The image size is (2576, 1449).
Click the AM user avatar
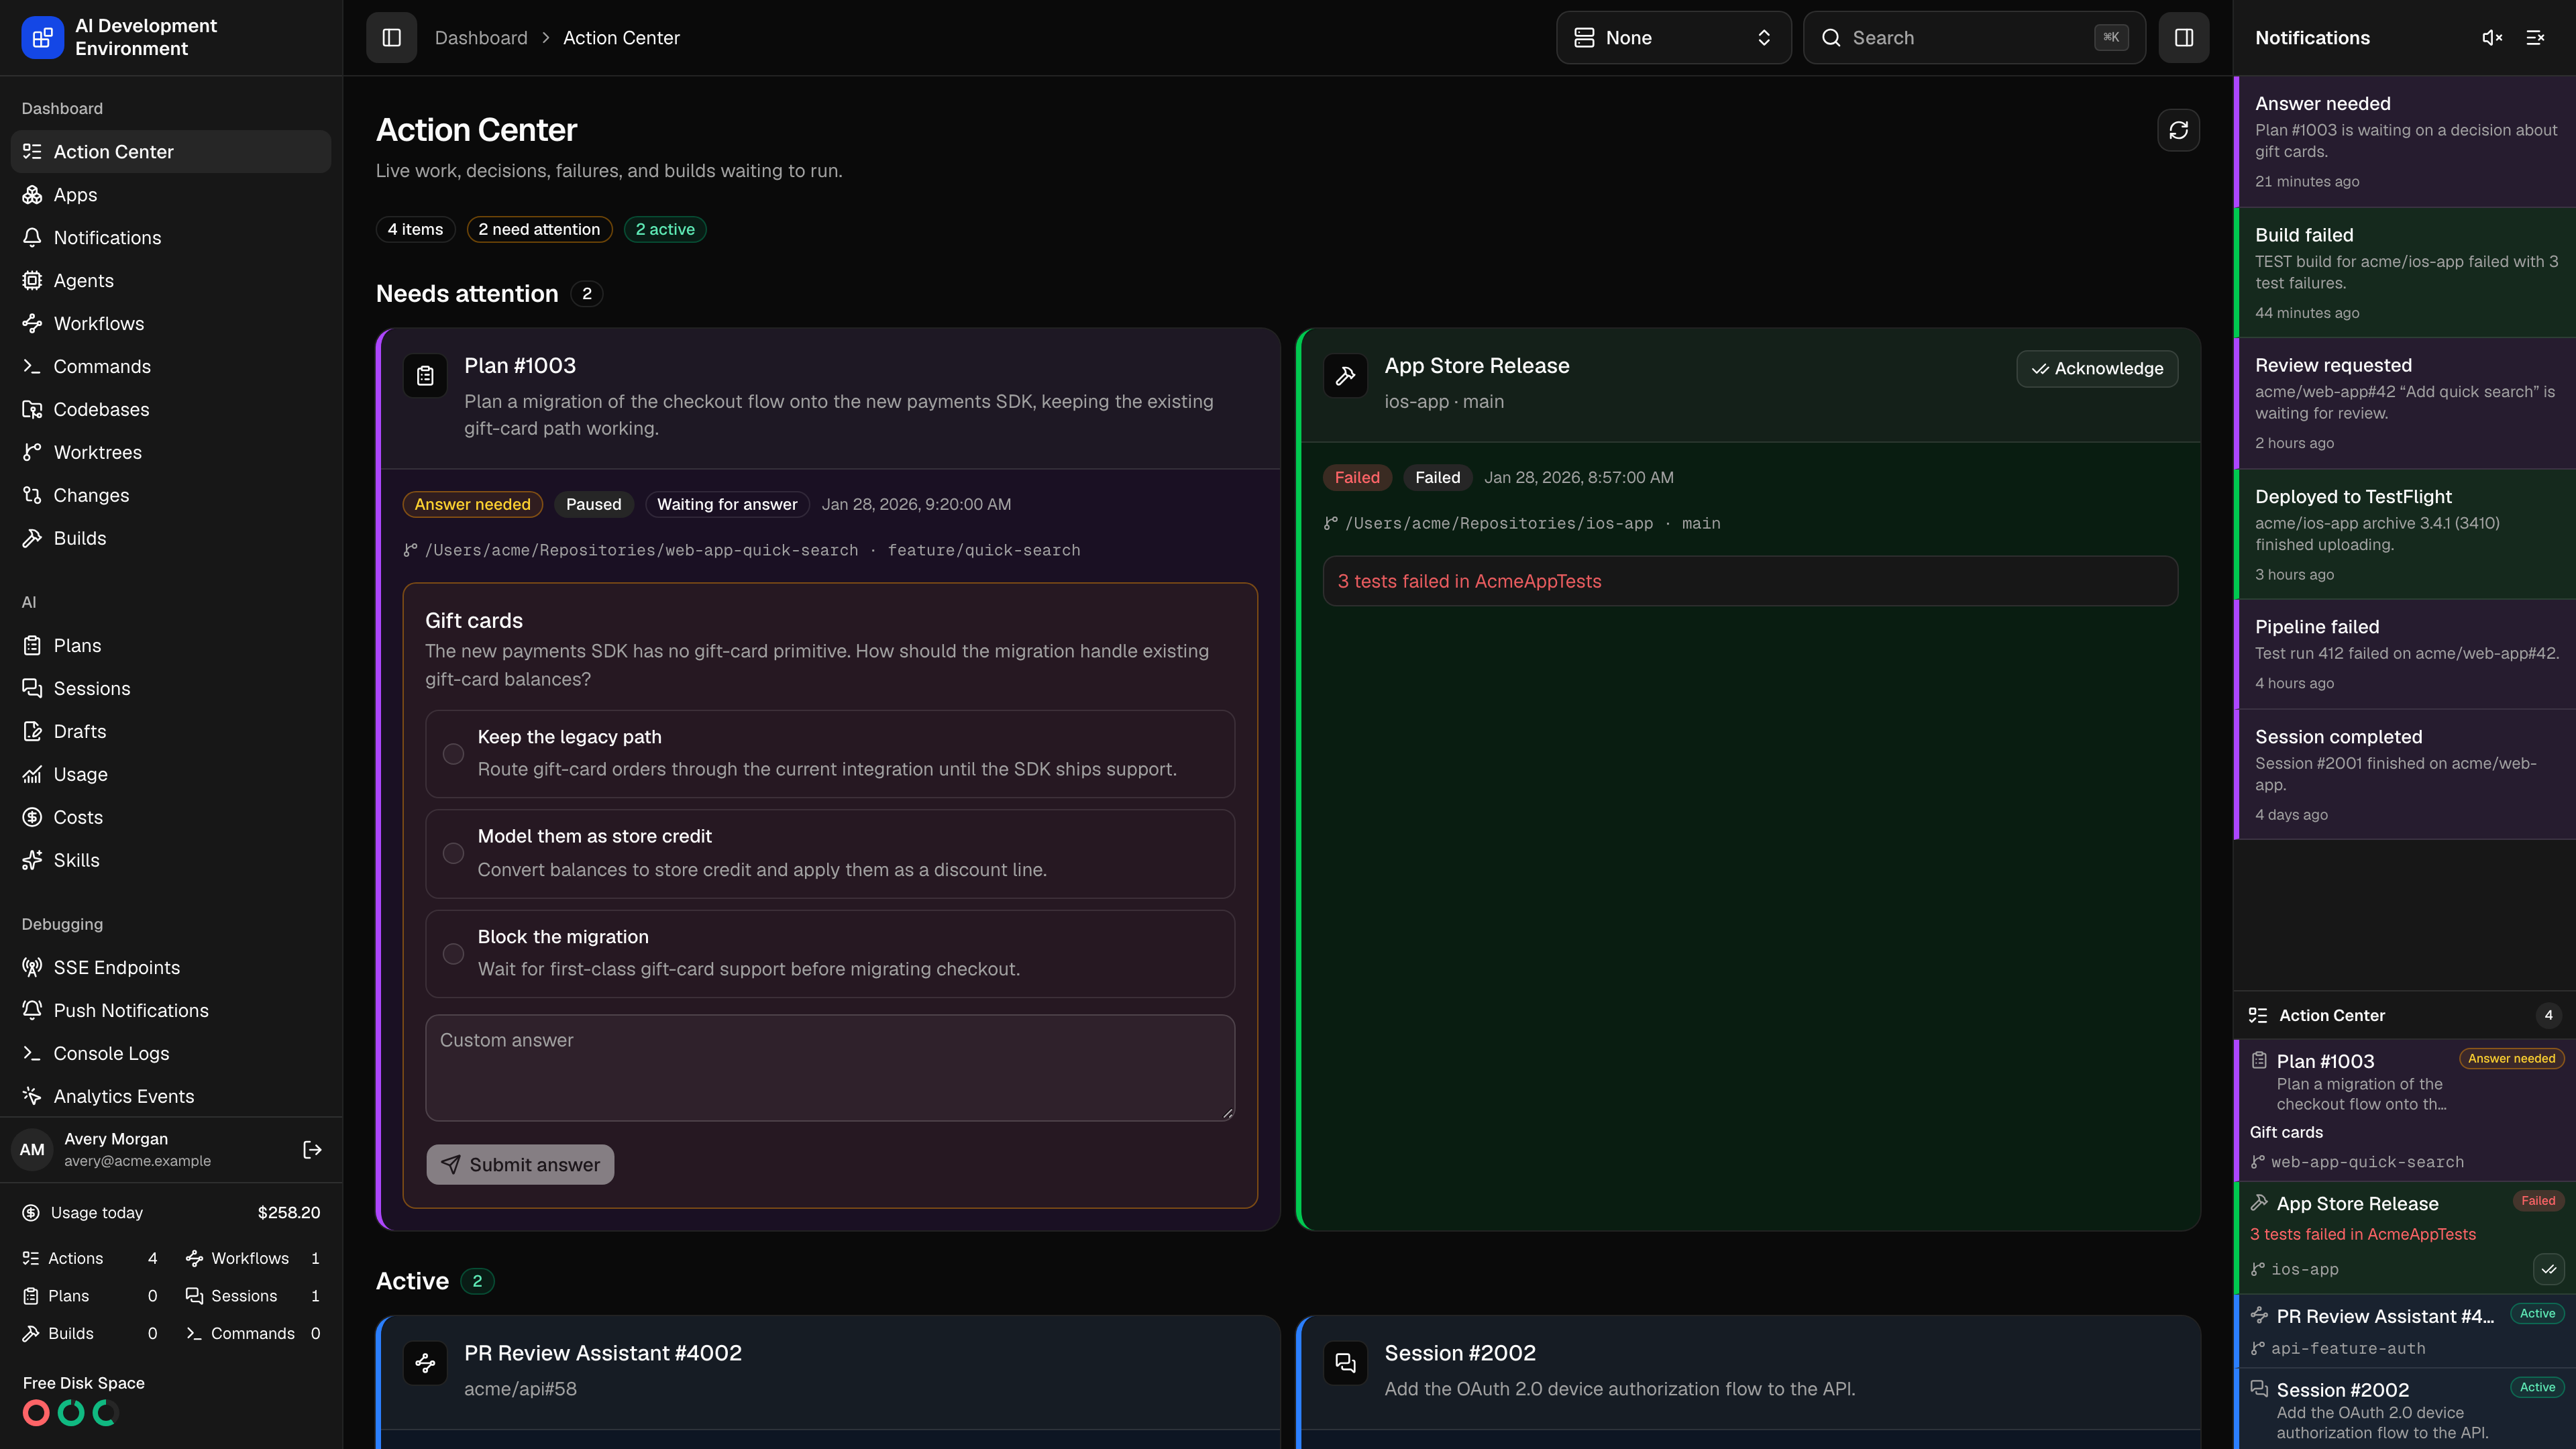pos(32,1150)
